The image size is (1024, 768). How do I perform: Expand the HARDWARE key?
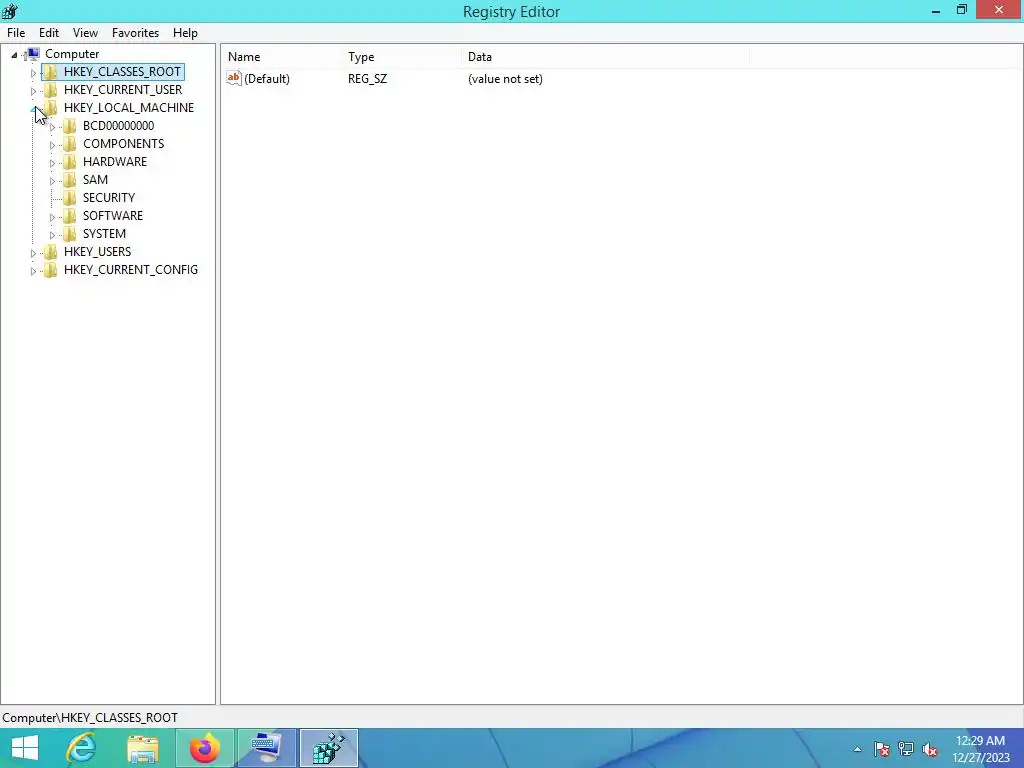52,163
